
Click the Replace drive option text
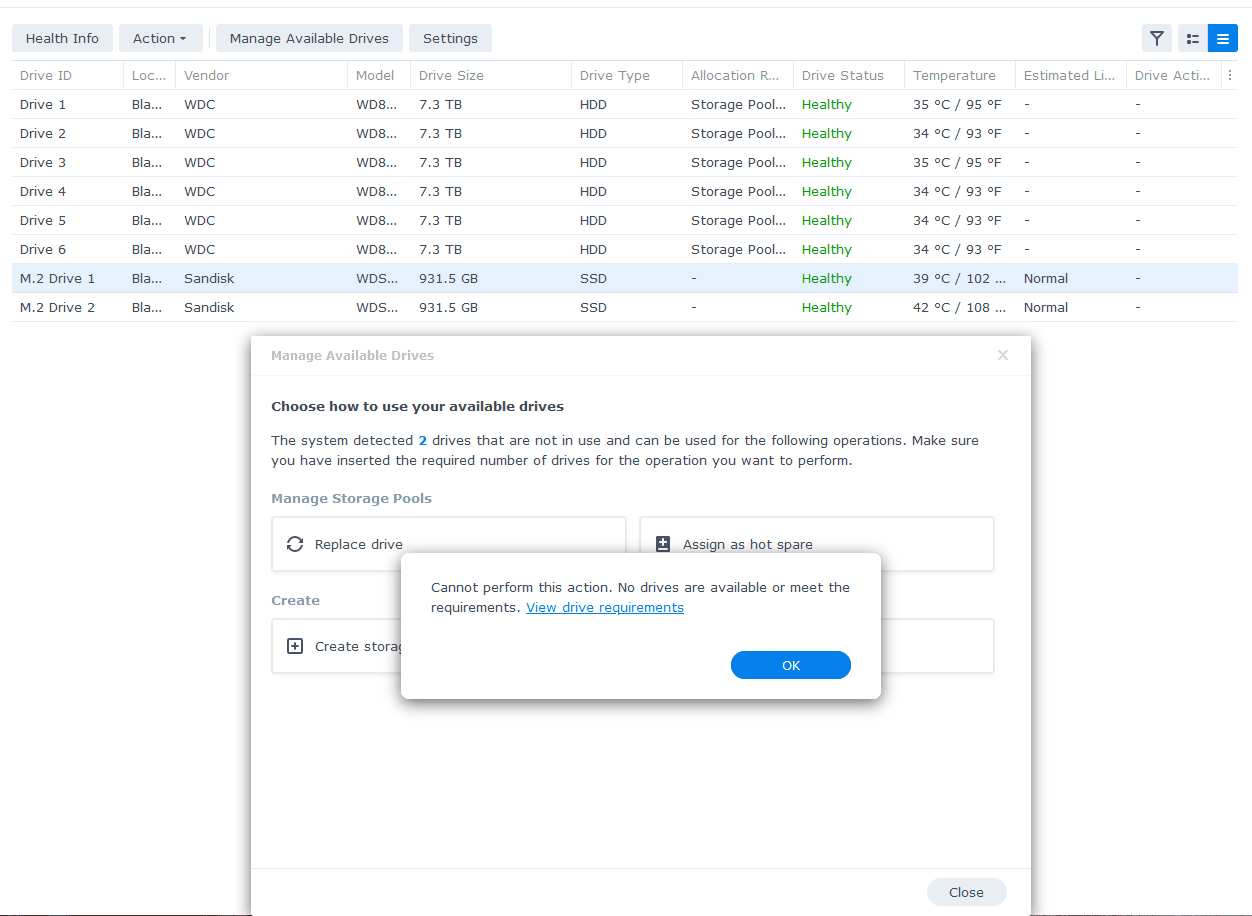(358, 545)
